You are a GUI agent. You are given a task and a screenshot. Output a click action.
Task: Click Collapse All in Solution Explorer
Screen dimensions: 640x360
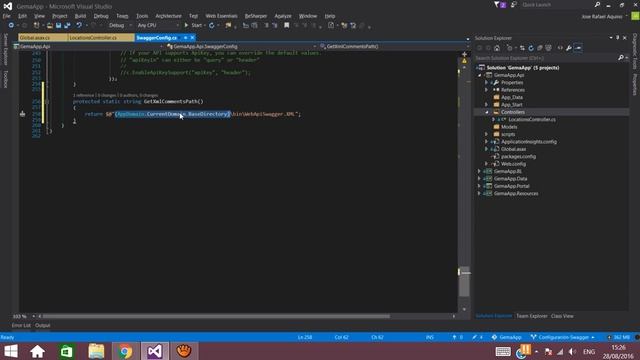(x=540, y=48)
